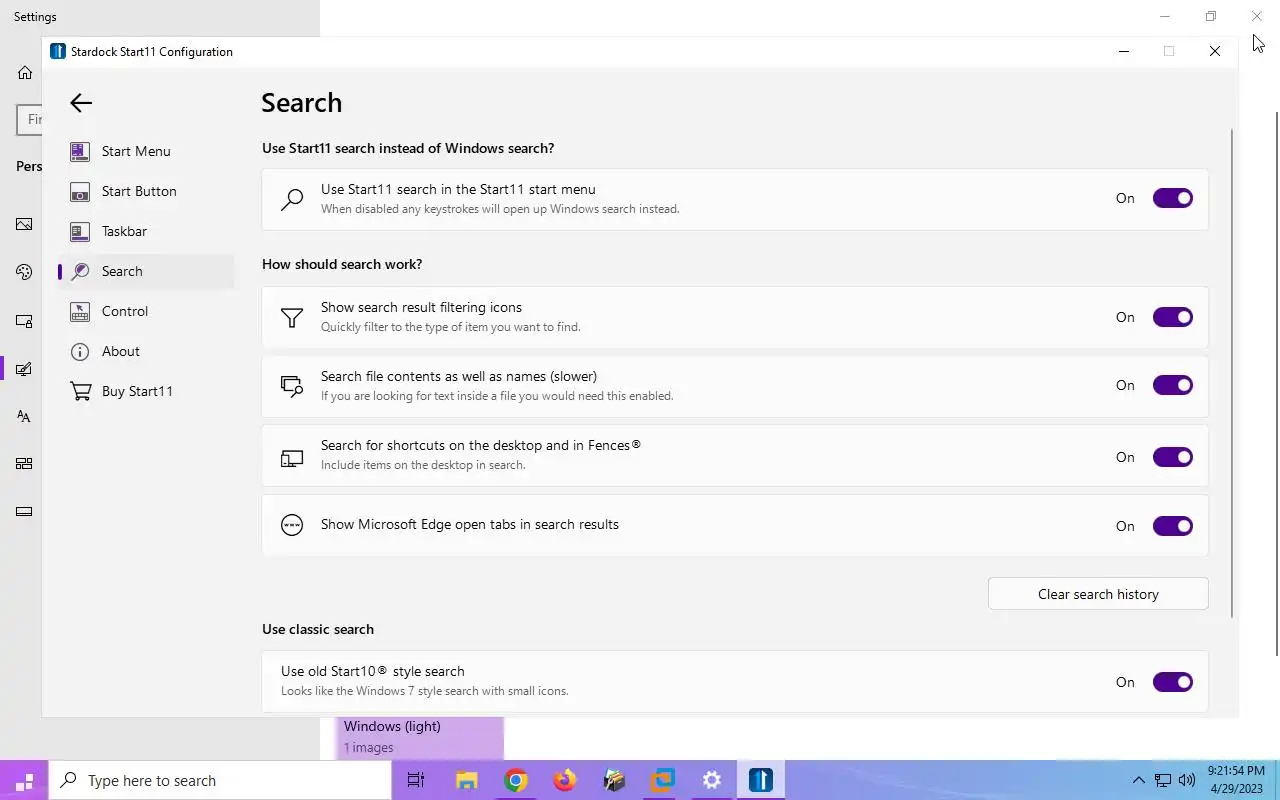Screen dimensions: 1280x800
Task: Click Clear search history button
Action: [1098, 594]
